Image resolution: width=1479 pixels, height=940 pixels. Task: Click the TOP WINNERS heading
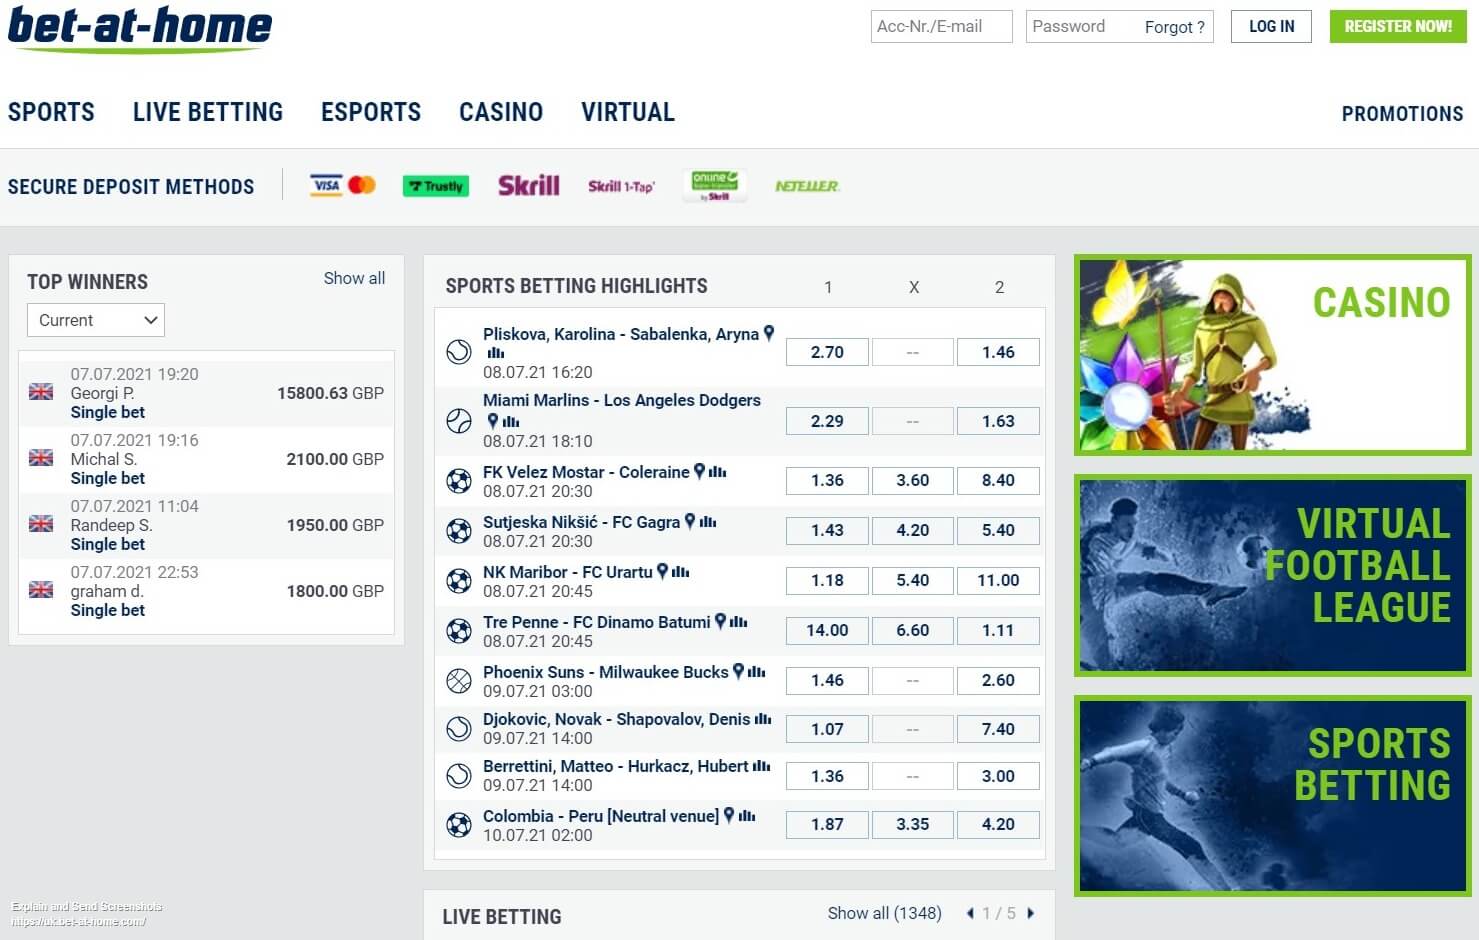[87, 282]
